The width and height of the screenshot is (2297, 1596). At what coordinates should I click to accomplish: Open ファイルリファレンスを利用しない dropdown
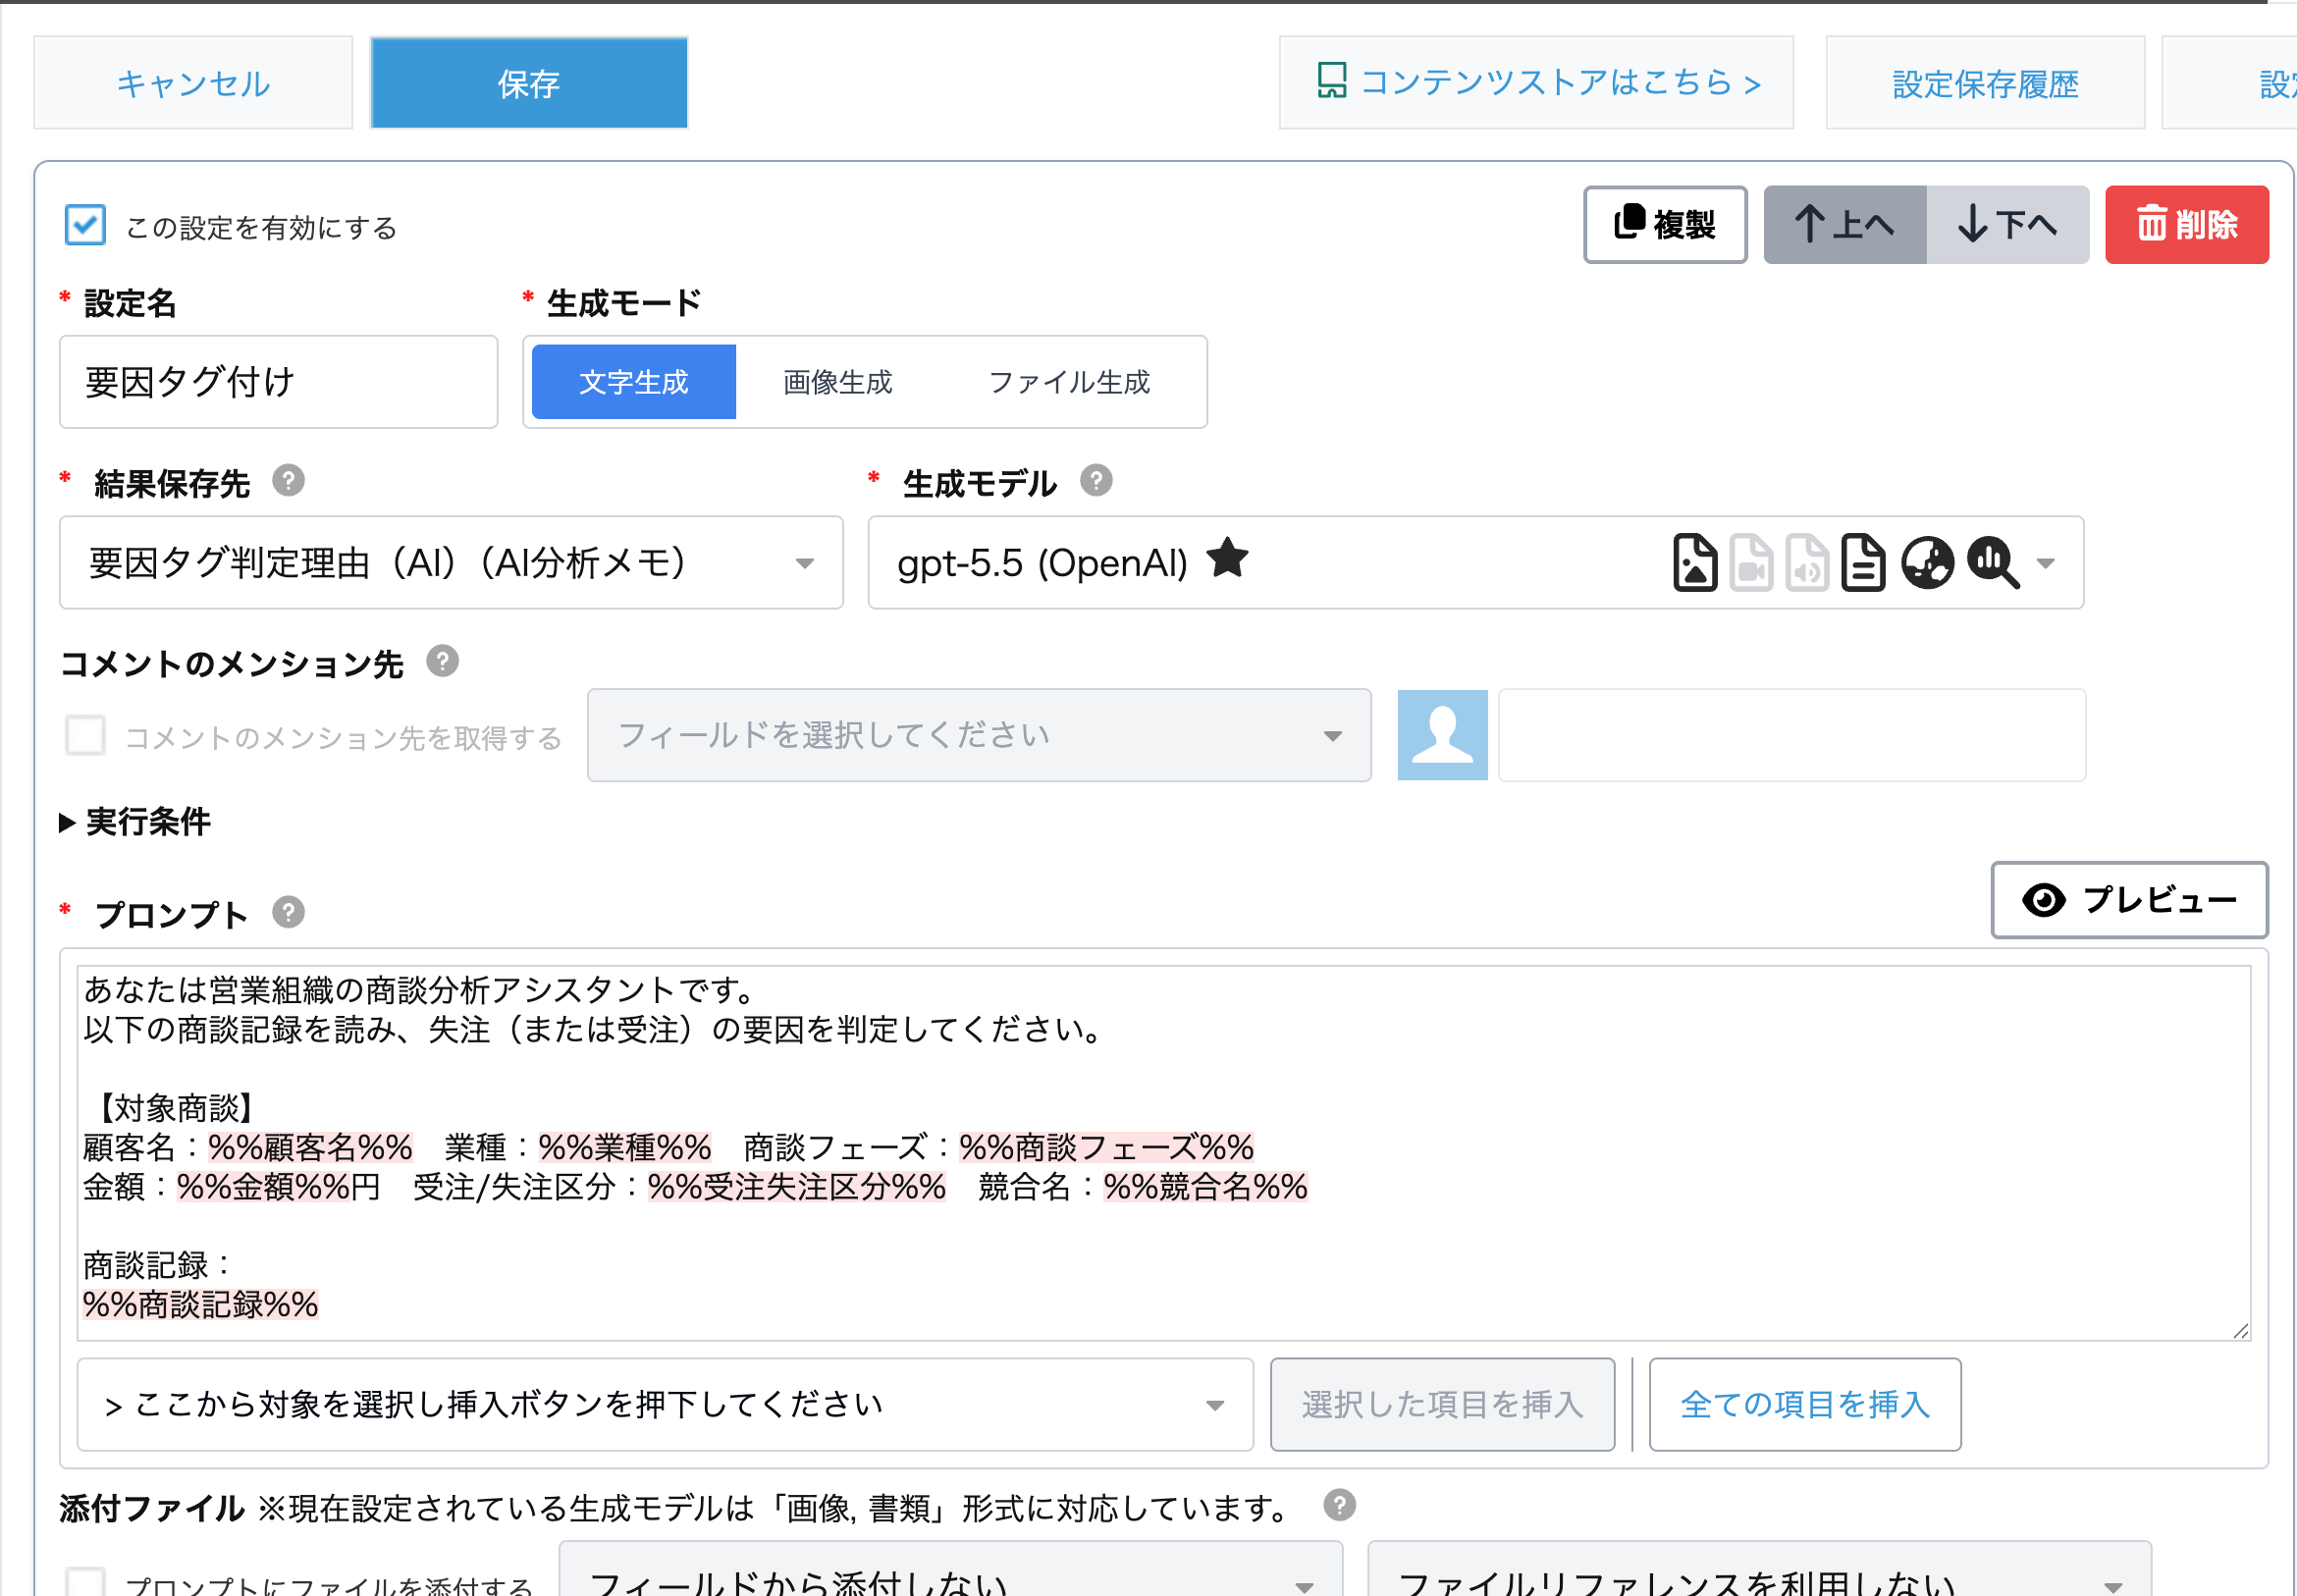click(1759, 1570)
